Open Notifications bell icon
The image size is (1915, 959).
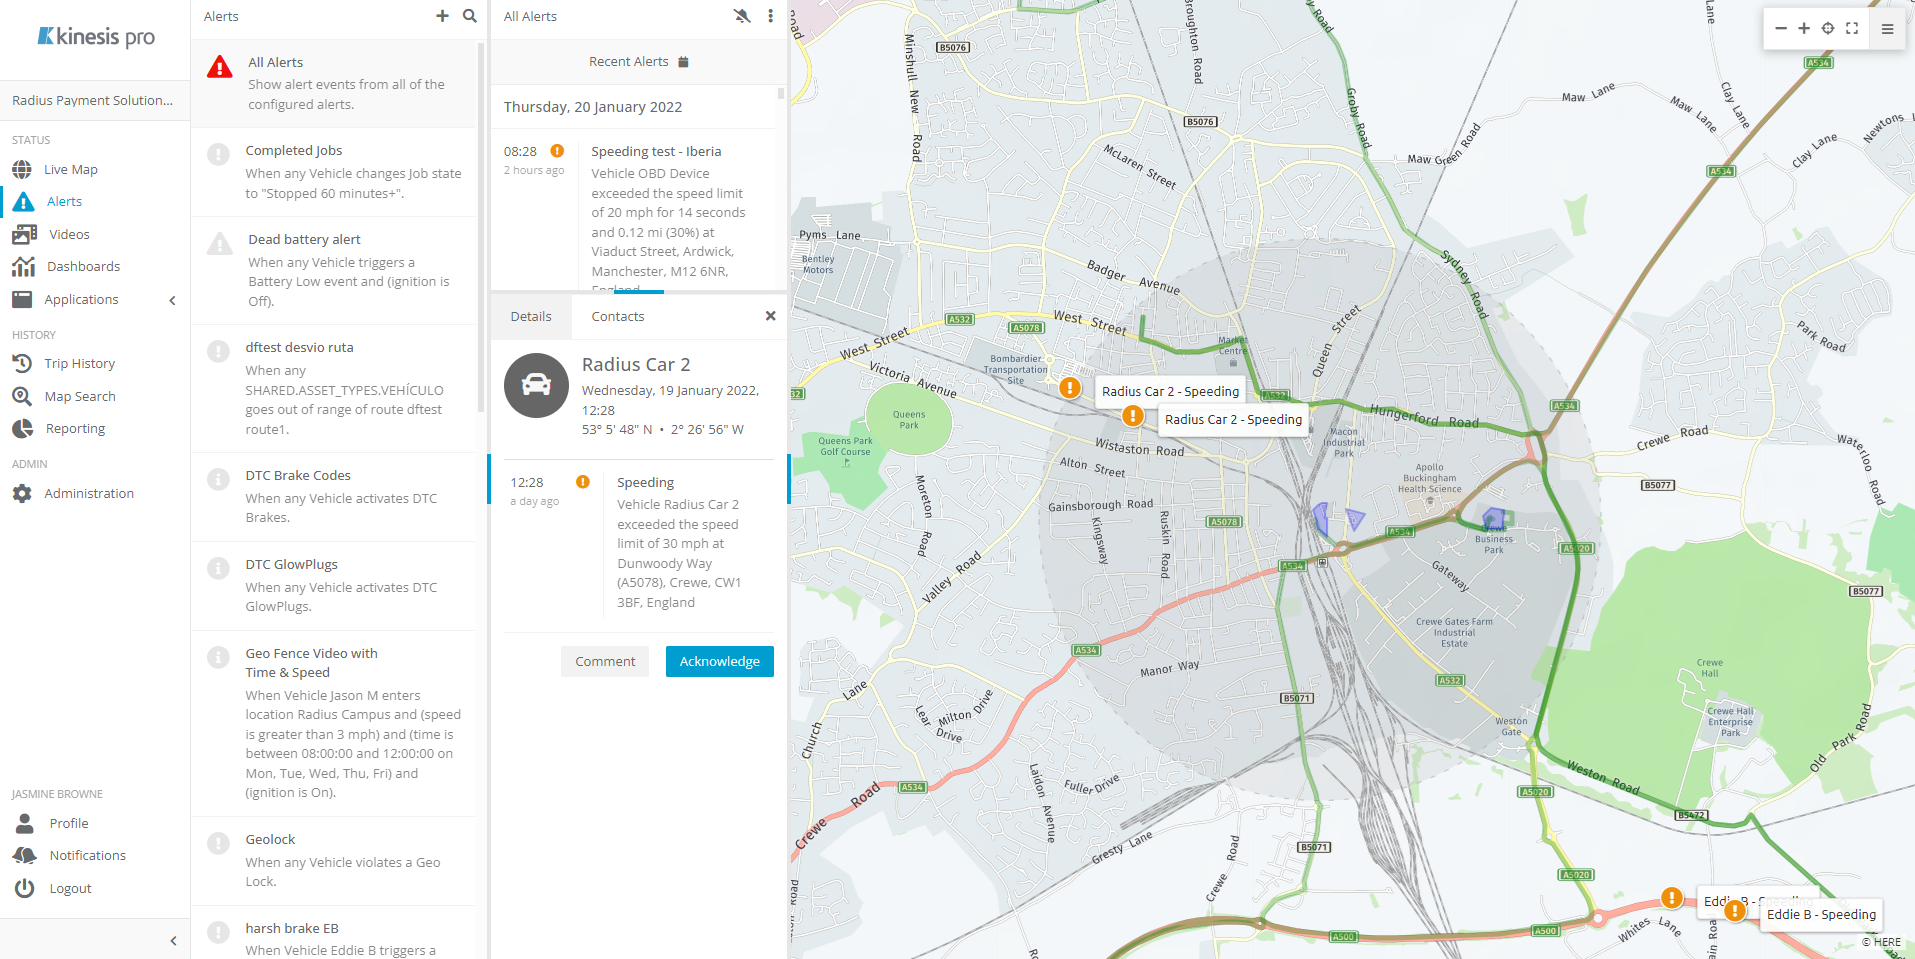[x=24, y=855]
